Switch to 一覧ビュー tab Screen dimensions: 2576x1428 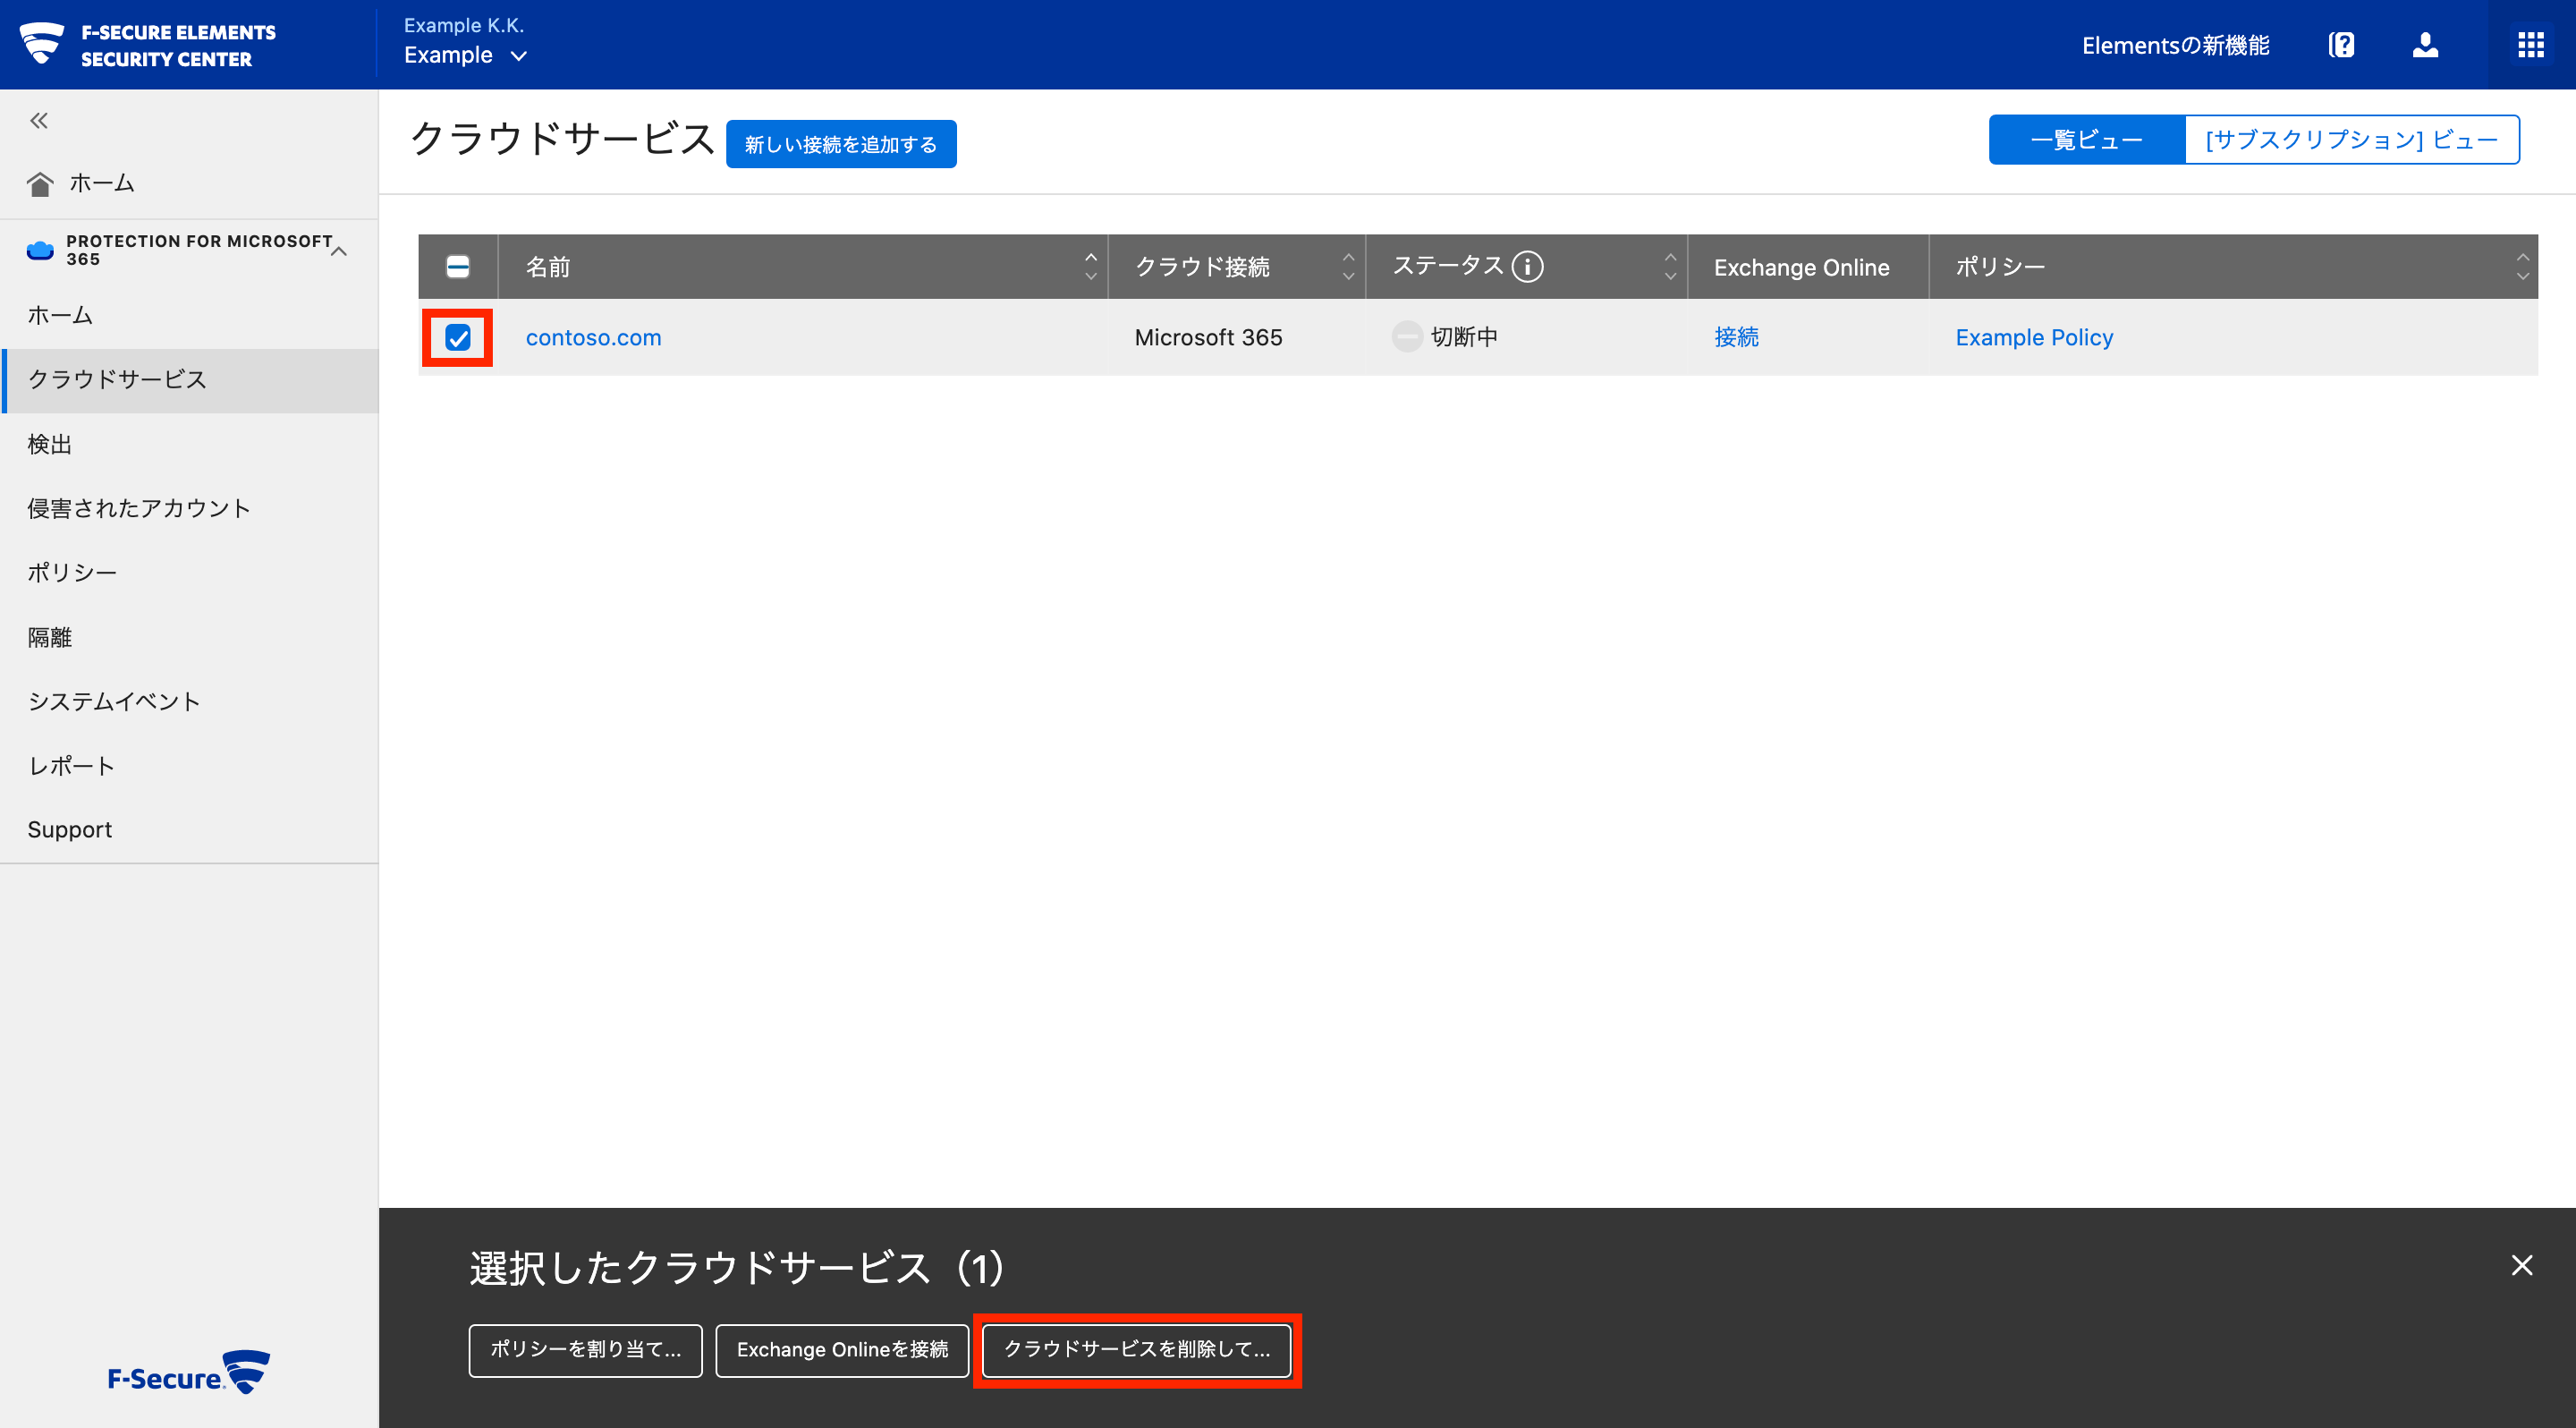(x=2086, y=140)
